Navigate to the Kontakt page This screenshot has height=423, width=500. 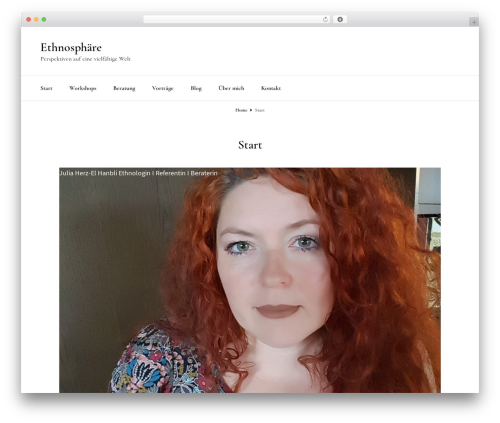271,88
